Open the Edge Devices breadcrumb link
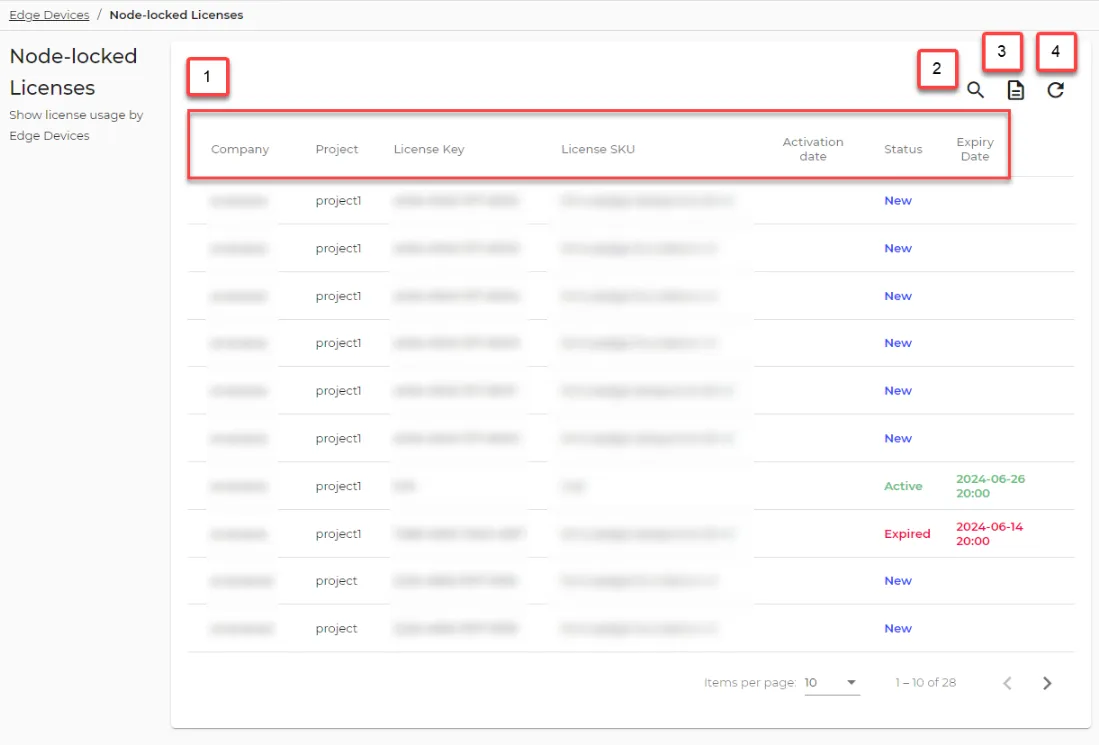 pyautogui.click(x=49, y=15)
